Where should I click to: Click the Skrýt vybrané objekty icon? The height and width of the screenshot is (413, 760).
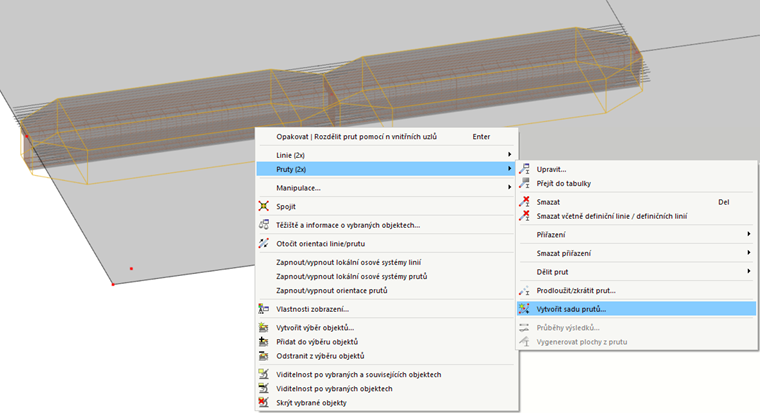[x=264, y=402]
